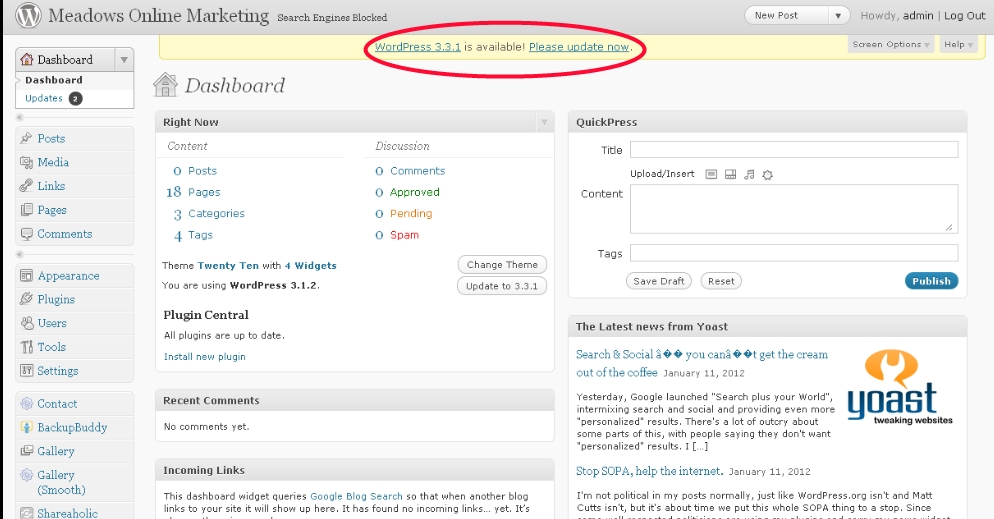Click the WordPress 3.3.1 link
994x519 pixels.
click(x=418, y=47)
